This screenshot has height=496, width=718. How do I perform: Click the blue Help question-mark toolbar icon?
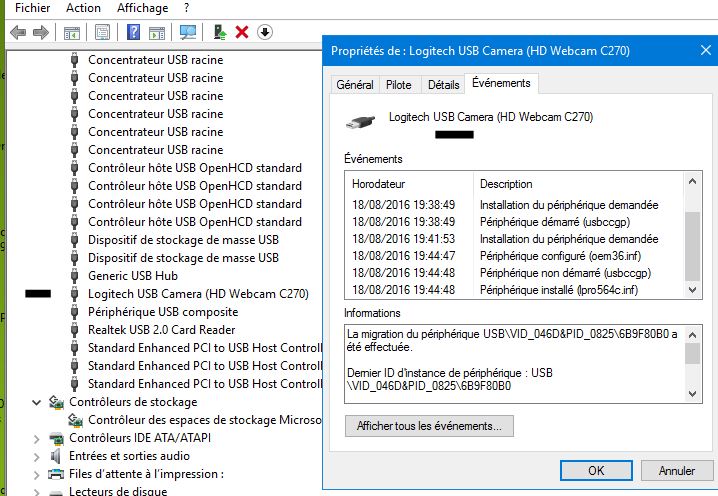133,32
